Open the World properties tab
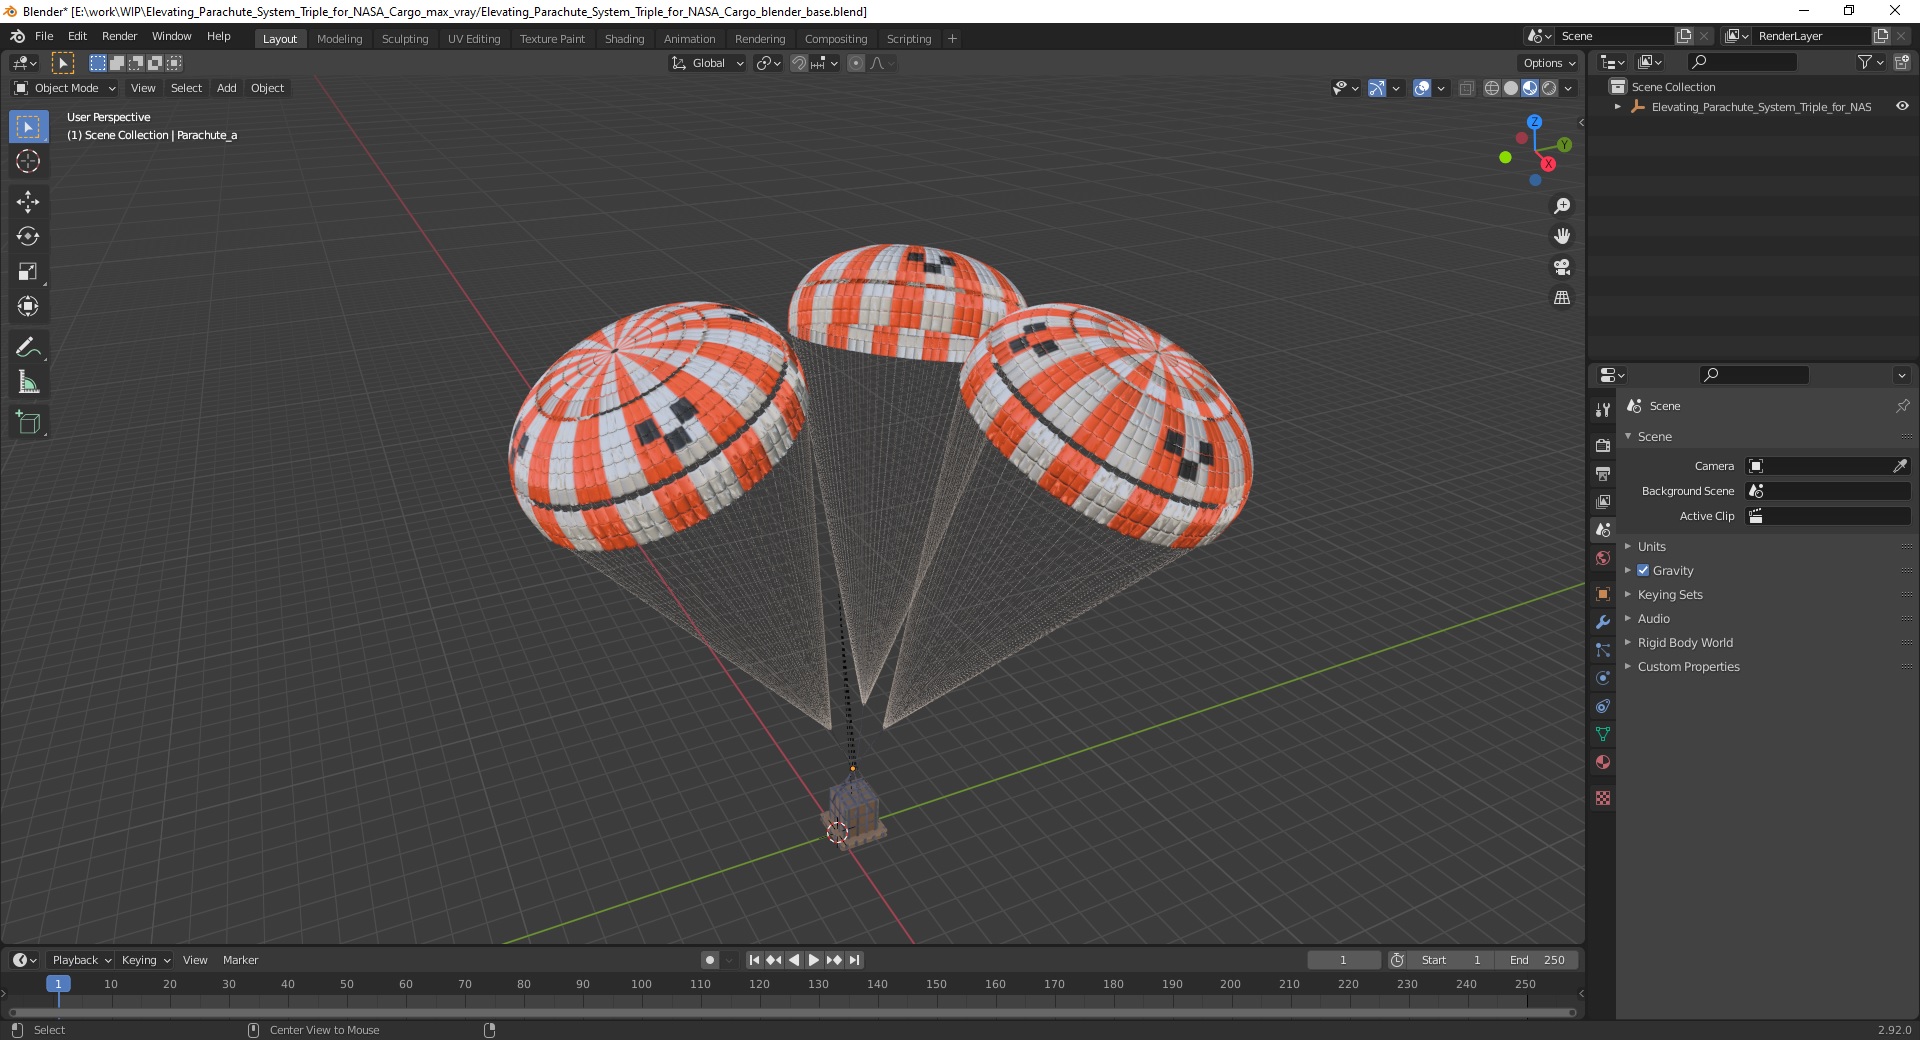The width and height of the screenshot is (1920, 1040). point(1603,558)
